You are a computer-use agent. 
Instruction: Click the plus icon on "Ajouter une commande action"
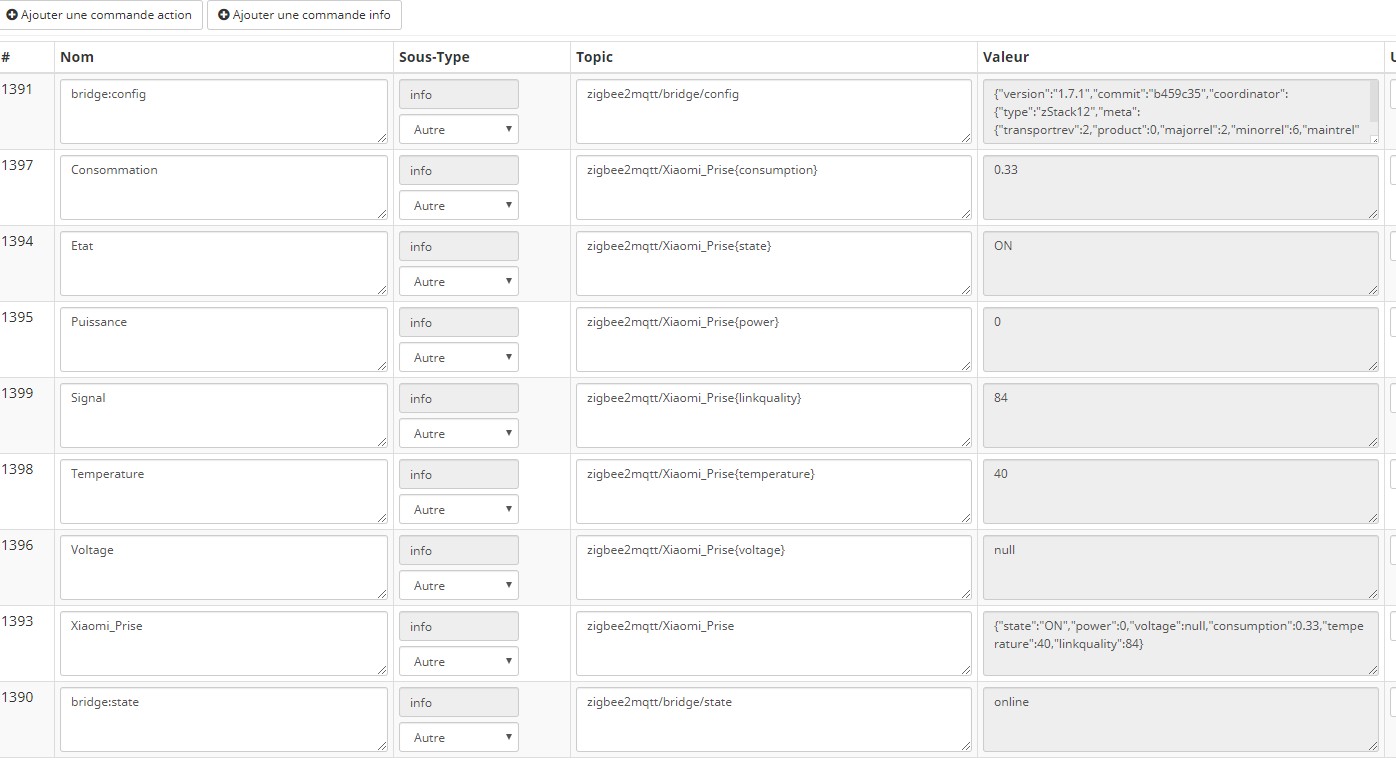coord(13,15)
